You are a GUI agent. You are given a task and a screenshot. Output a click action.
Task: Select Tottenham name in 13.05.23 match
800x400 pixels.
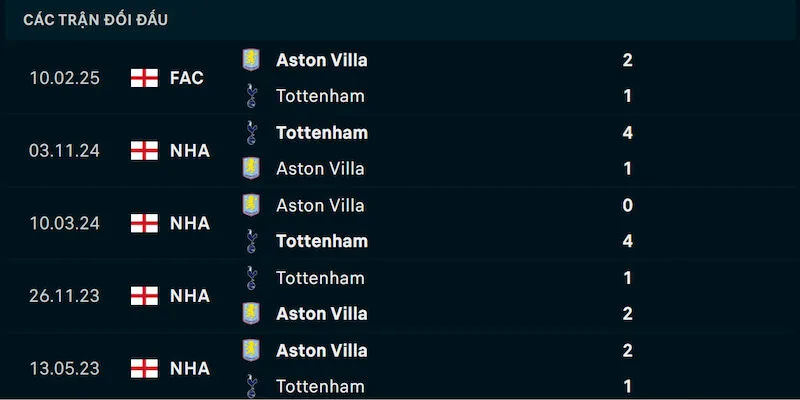pos(320,386)
